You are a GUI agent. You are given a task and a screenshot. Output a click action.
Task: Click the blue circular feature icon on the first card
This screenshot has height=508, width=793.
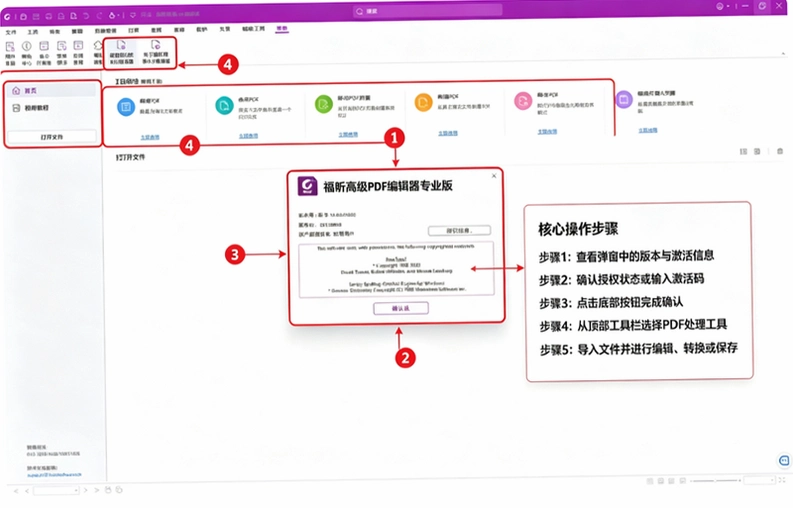[x=126, y=107]
